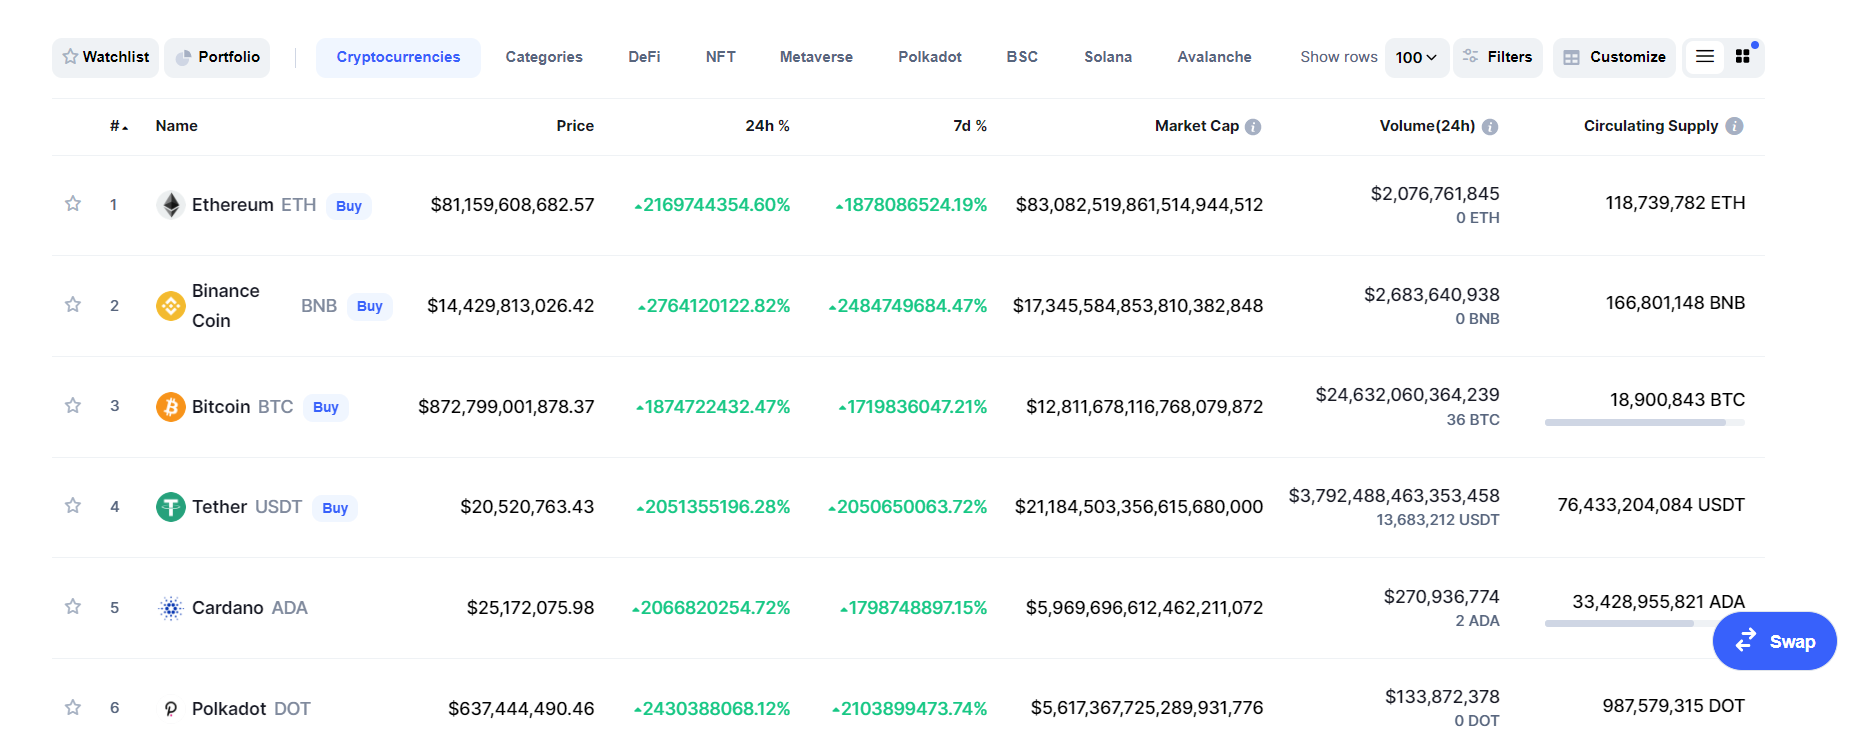Sort by Volume(24h) header
The image size is (1854, 732).
(1427, 126)
